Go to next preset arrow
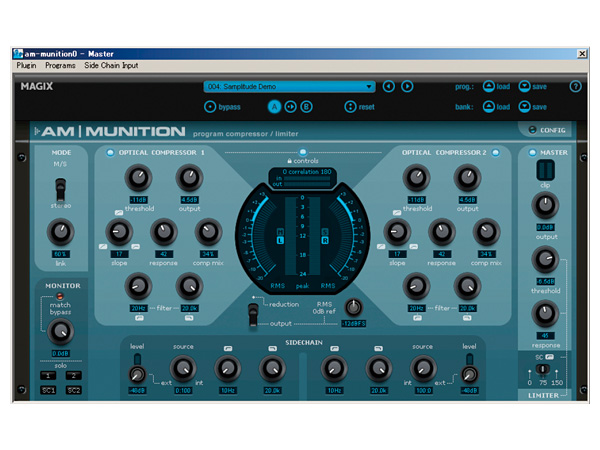Viewport: 600px width, 450px height. tap(407, 86)
